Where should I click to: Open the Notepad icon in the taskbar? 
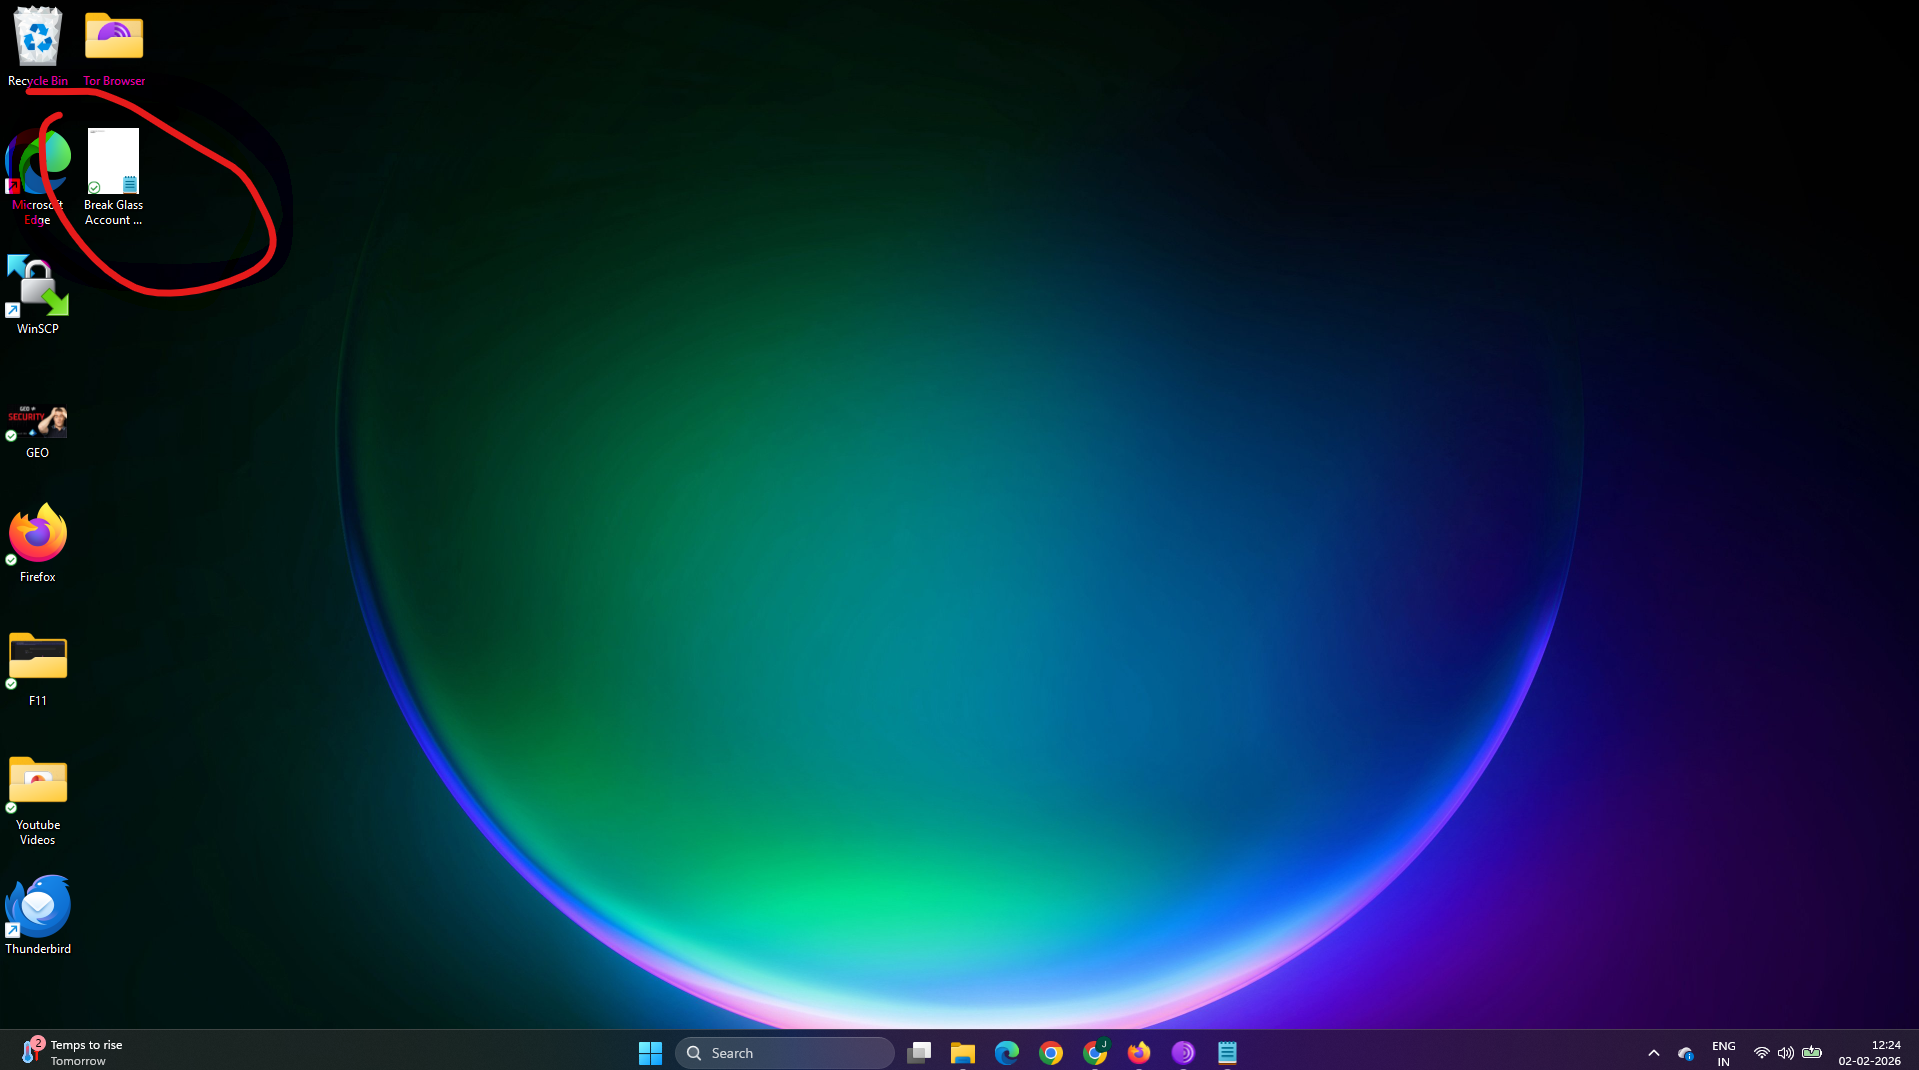coord(1227,1053)
